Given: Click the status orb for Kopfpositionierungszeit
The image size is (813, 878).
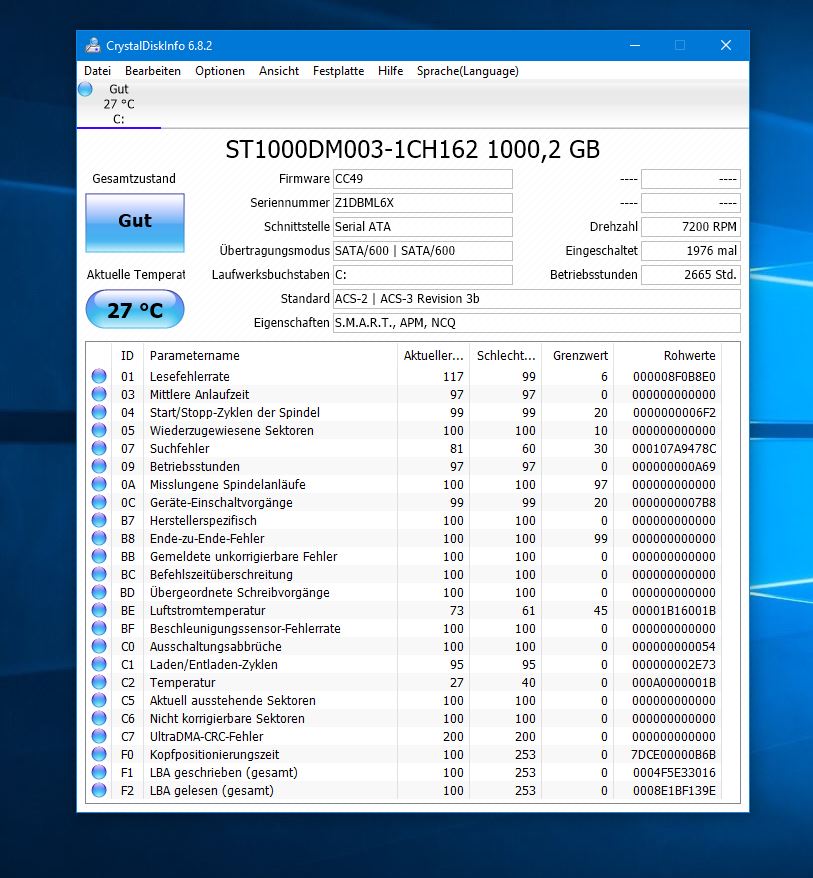Looking at the screenshot, I should point(99,754).
